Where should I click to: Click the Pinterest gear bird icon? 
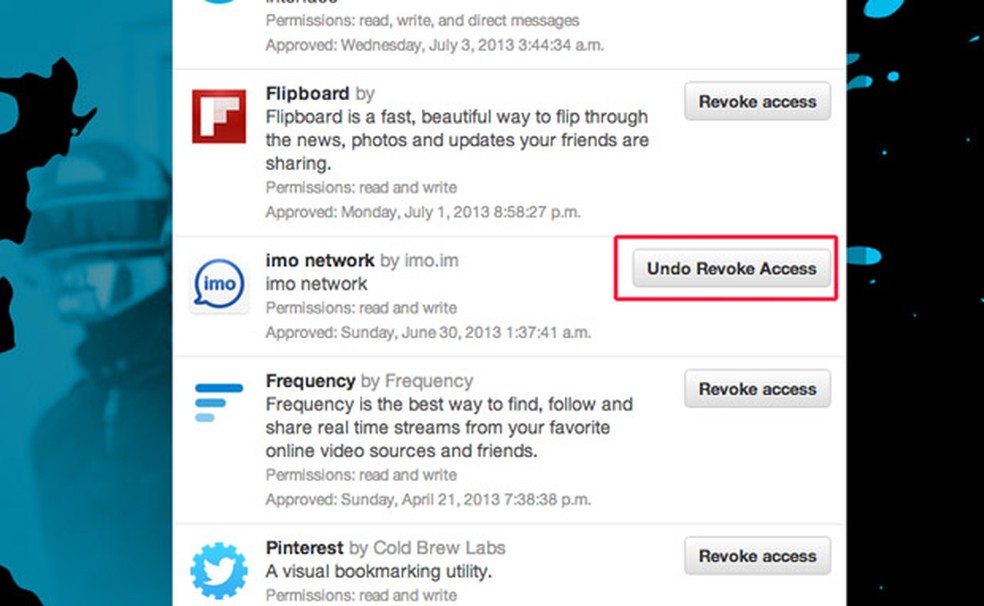218,570
